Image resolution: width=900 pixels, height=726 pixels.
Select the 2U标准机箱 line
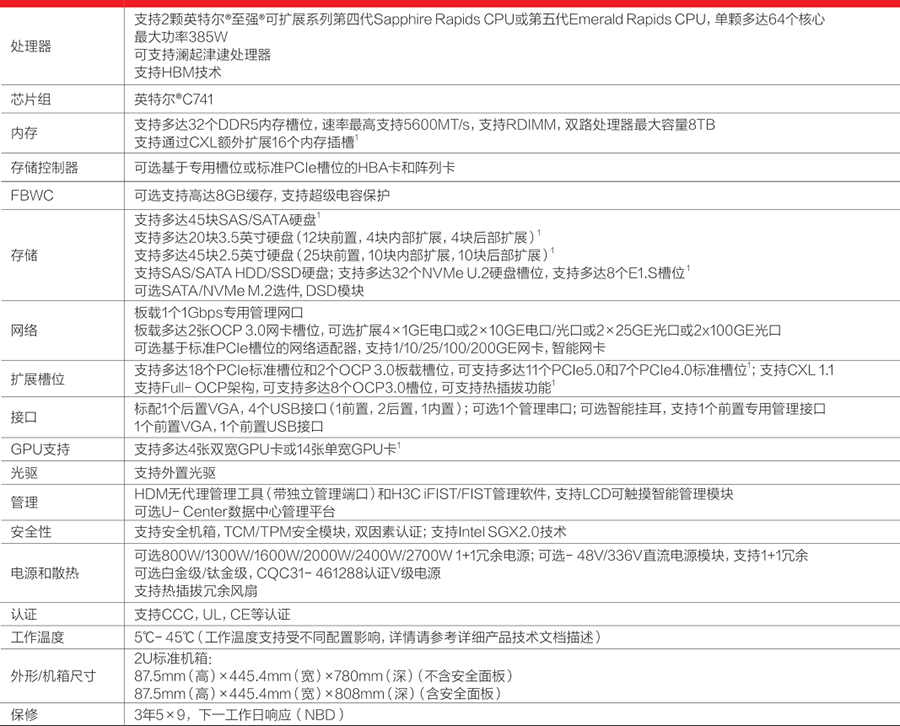coord(173,658)
